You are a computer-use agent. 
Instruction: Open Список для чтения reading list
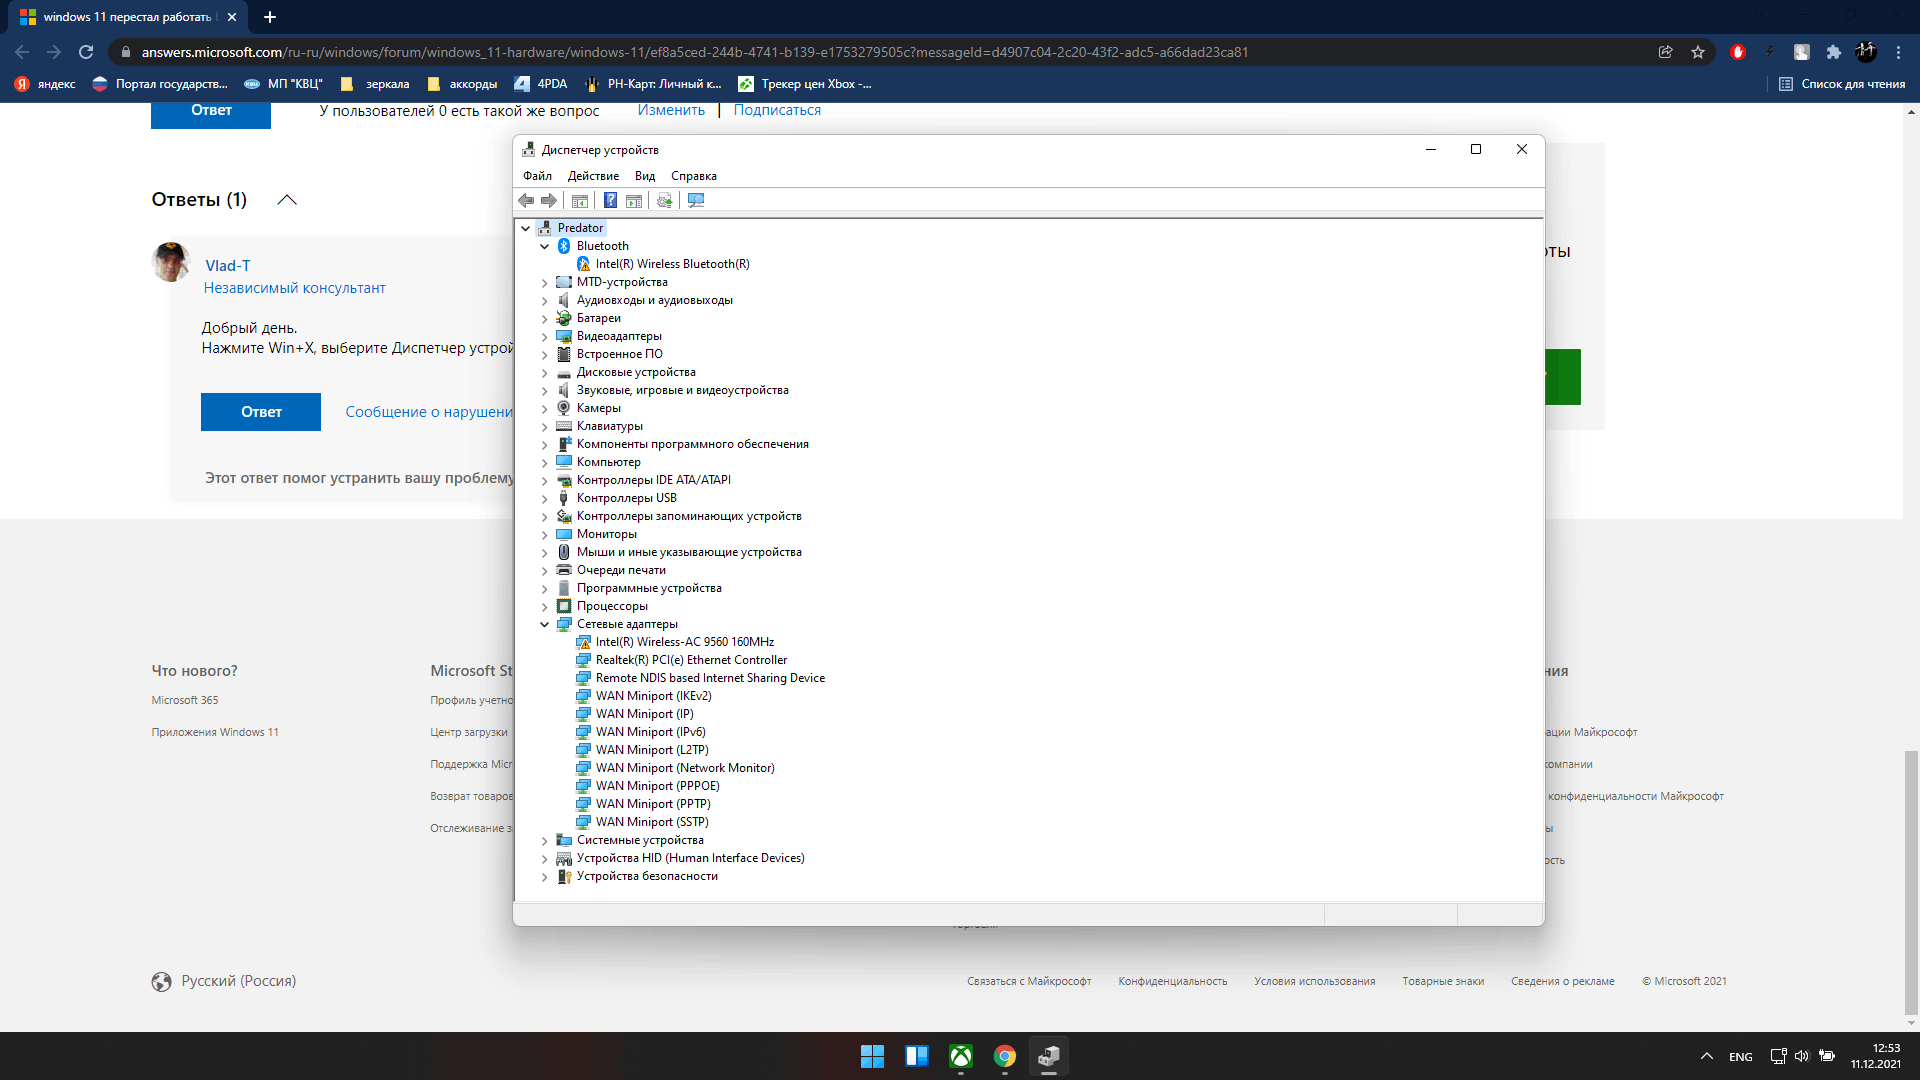pos(1842,84)
